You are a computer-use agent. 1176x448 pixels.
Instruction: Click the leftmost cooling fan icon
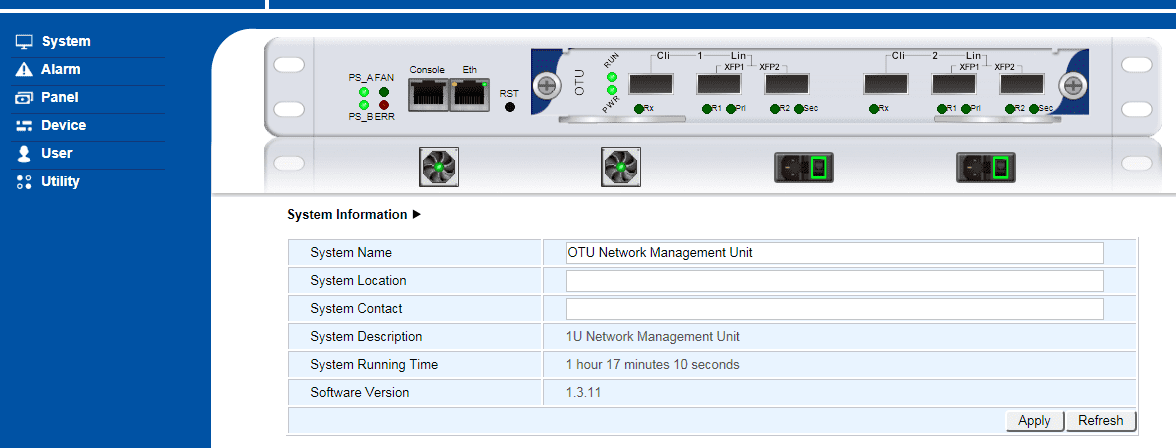437,167
